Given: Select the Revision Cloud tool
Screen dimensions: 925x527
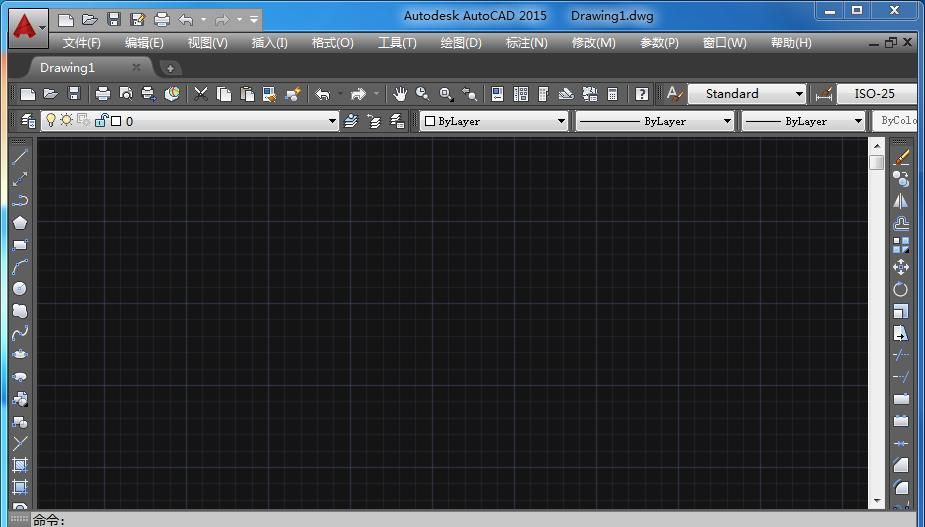Looking at the screenshot, I should click(x=20, y=310).
